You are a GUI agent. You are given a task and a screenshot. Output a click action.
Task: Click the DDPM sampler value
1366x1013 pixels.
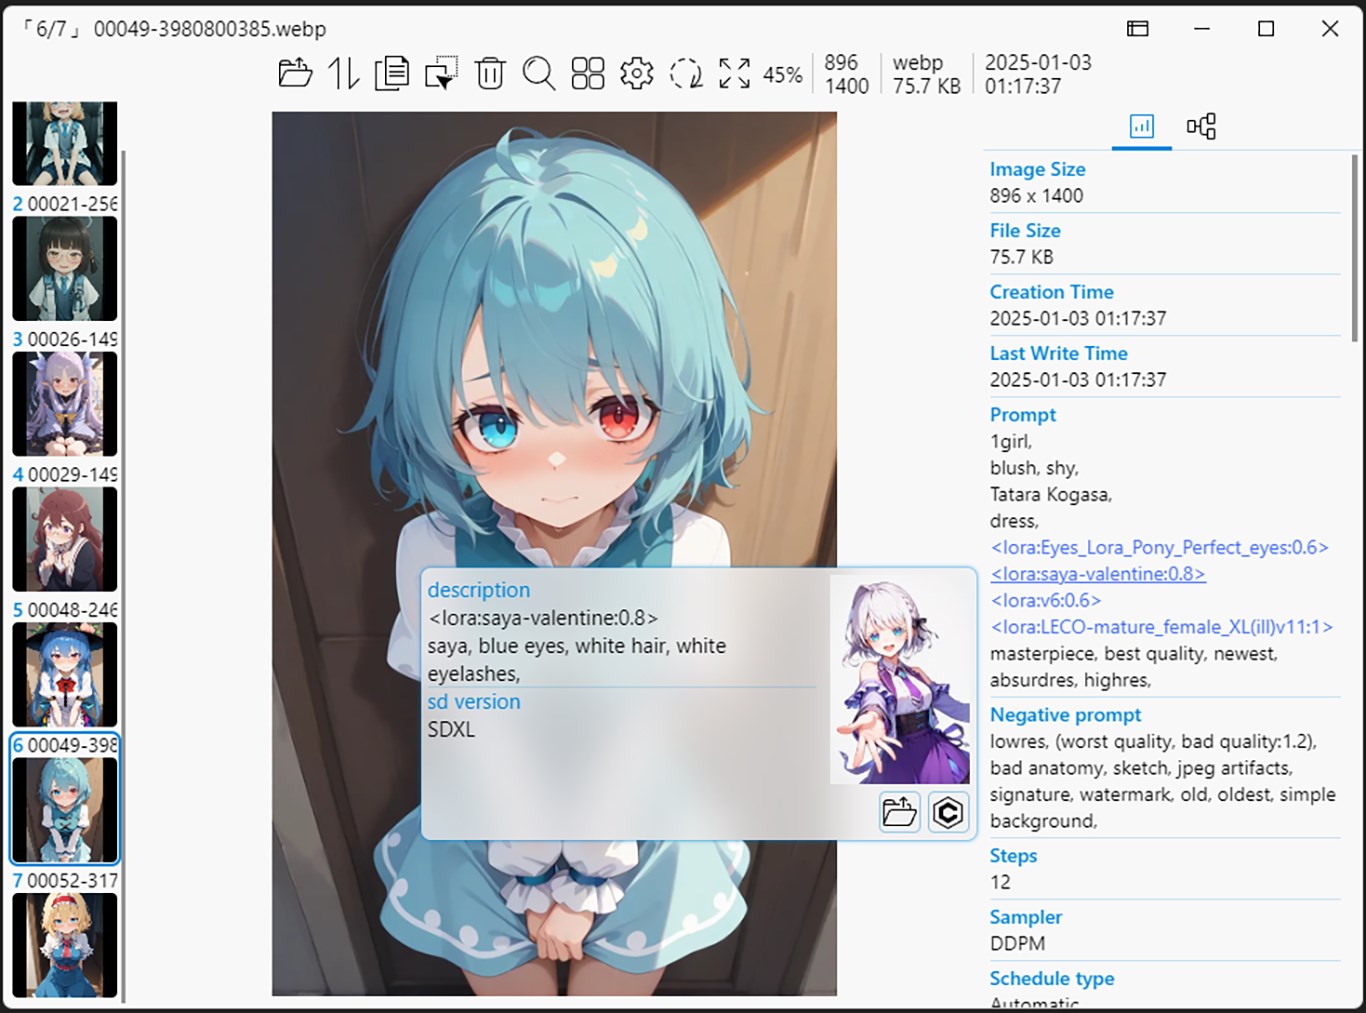(x=1017, y=944)
